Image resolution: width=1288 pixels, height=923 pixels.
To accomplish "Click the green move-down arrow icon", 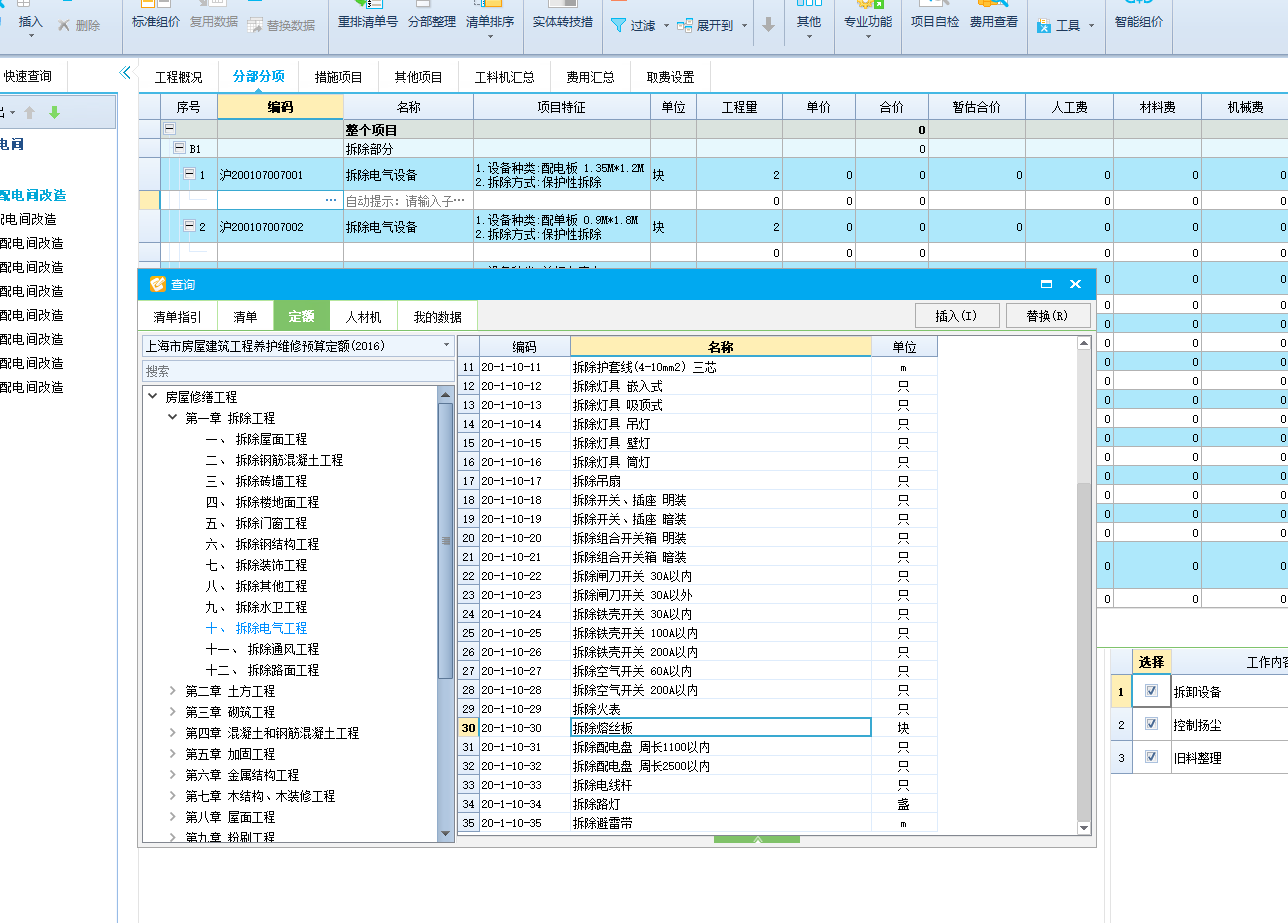I will coord(54,113).
